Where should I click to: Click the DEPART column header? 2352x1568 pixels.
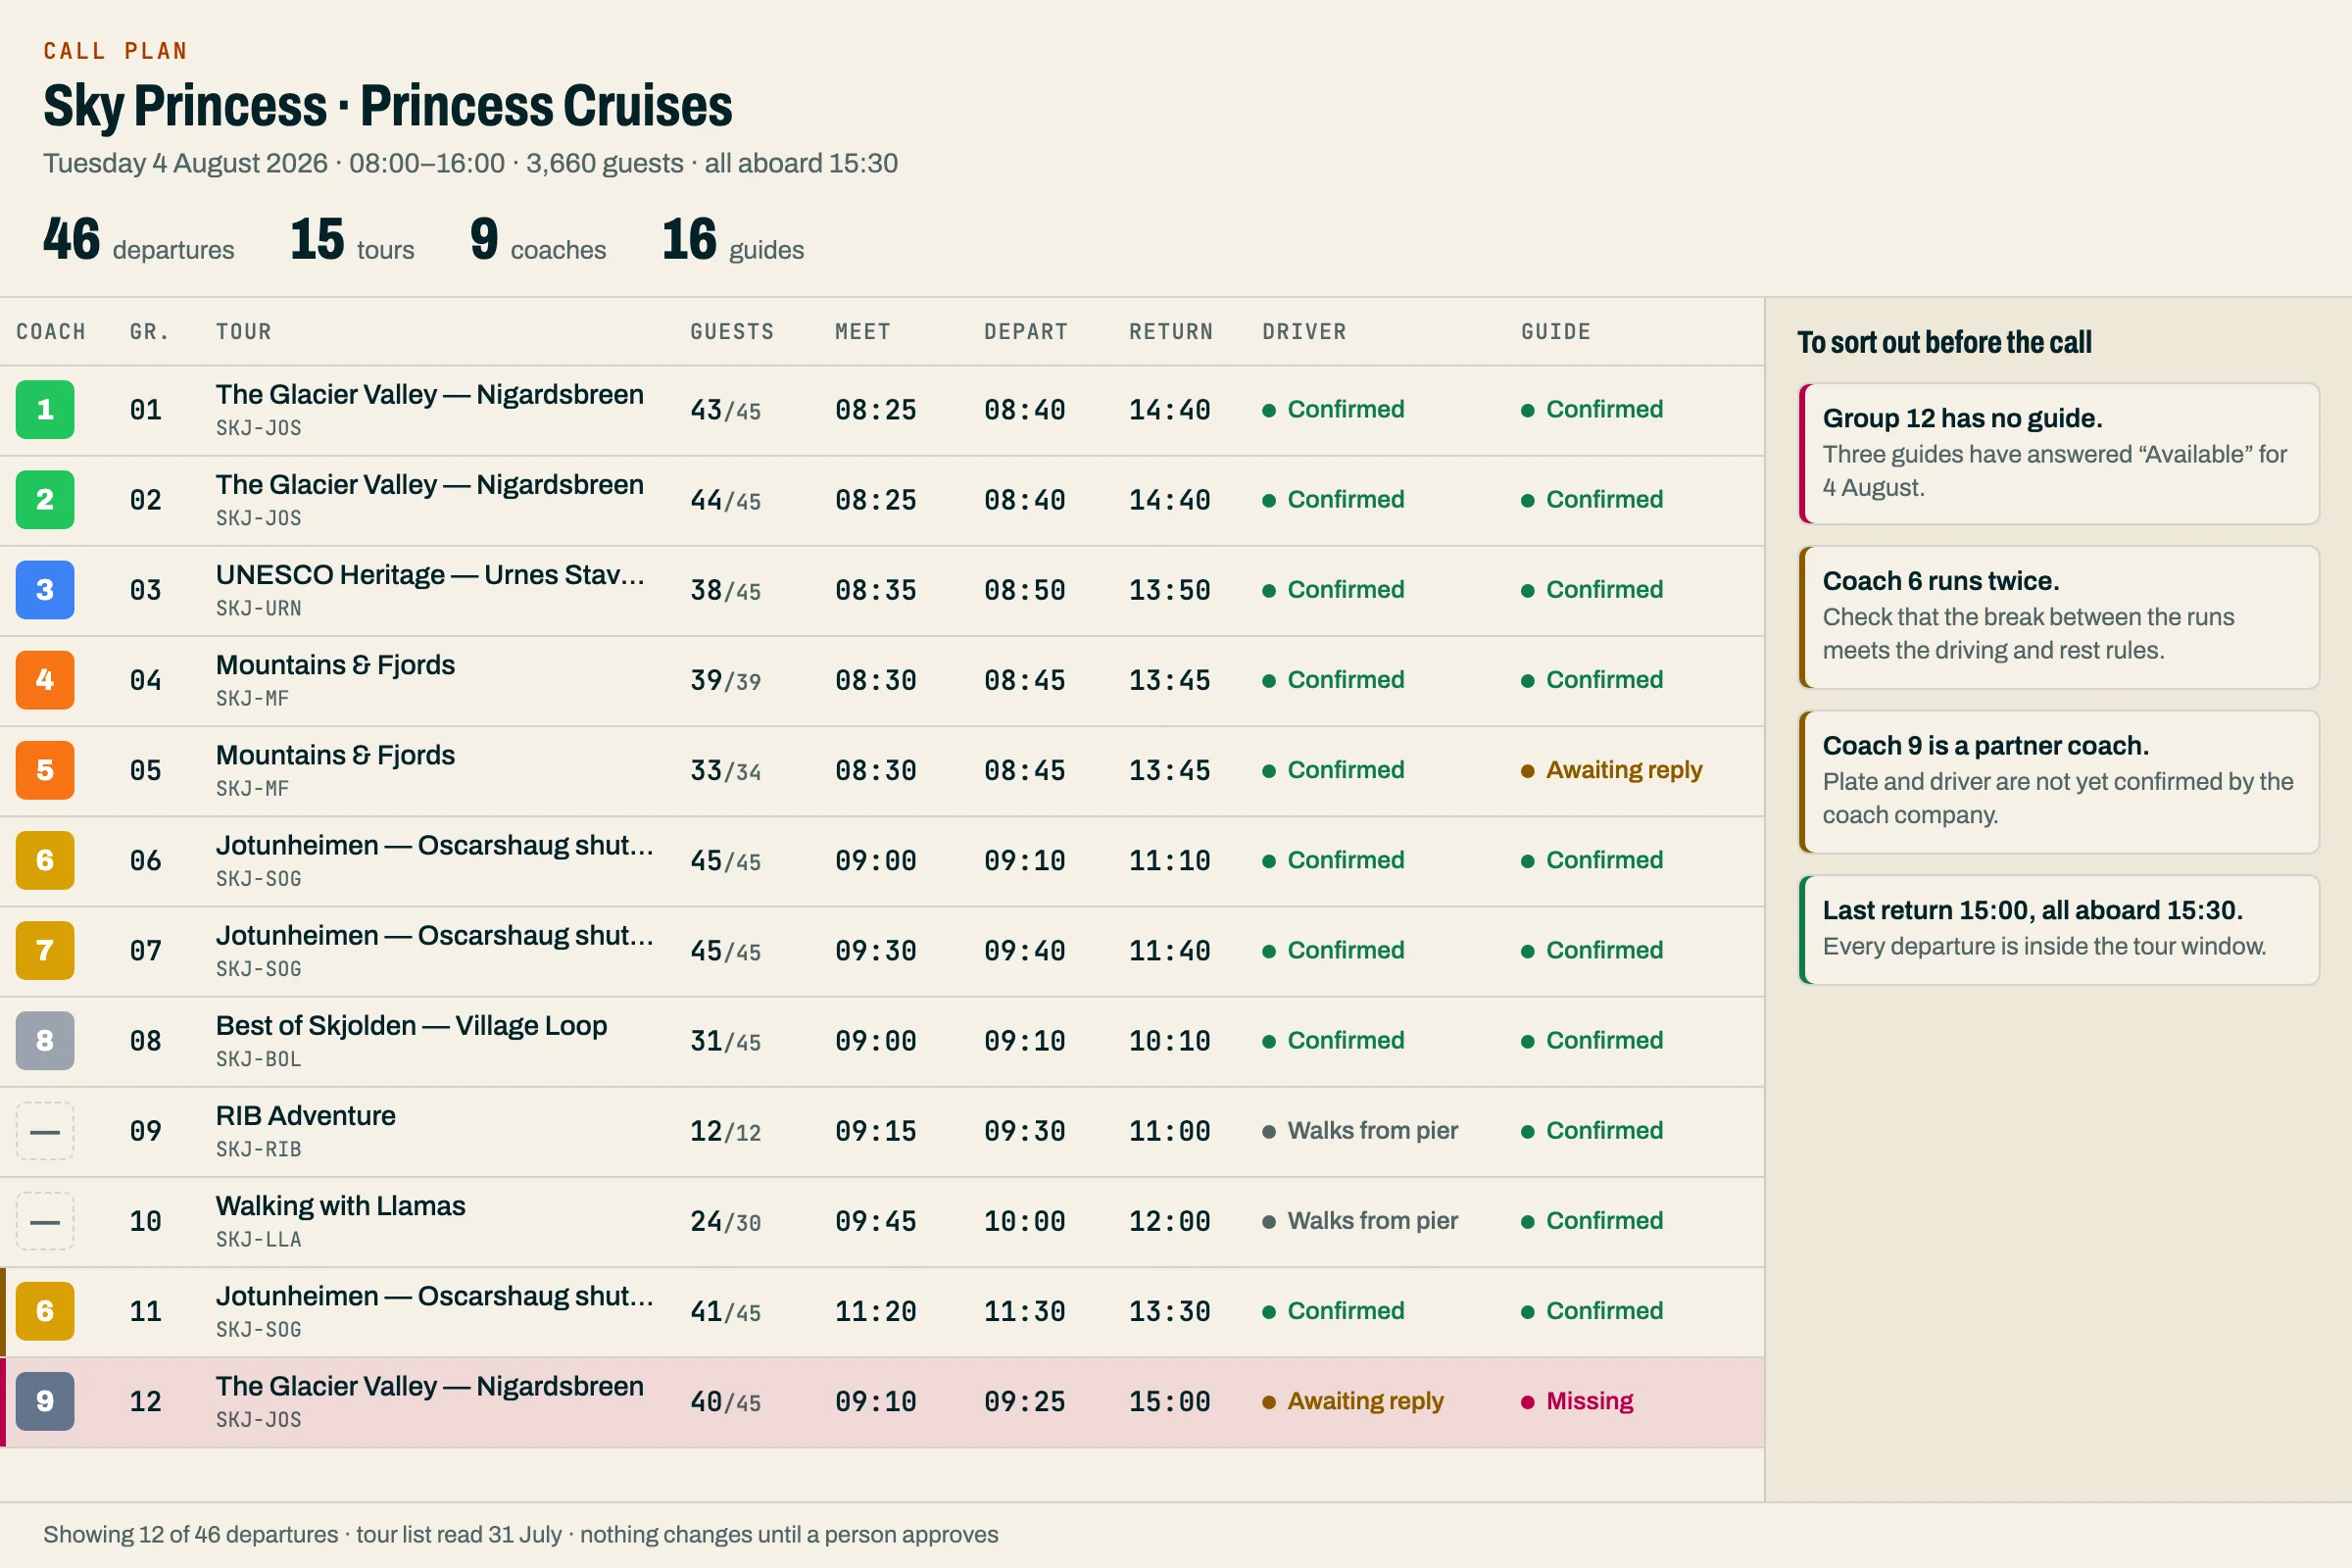[x=1026, y=332]
